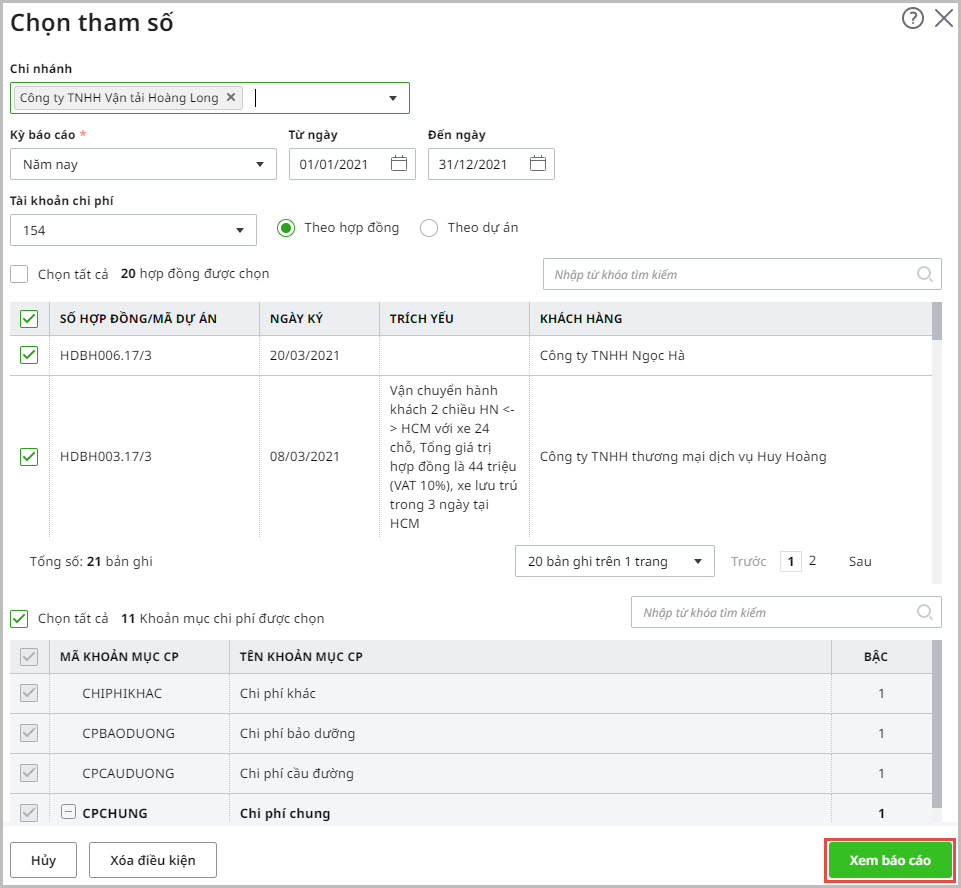Viewport: 961px width, 888px height.
Task: Click search icon in contract search box
Action: pyautogui.click(x=926, y=274)
